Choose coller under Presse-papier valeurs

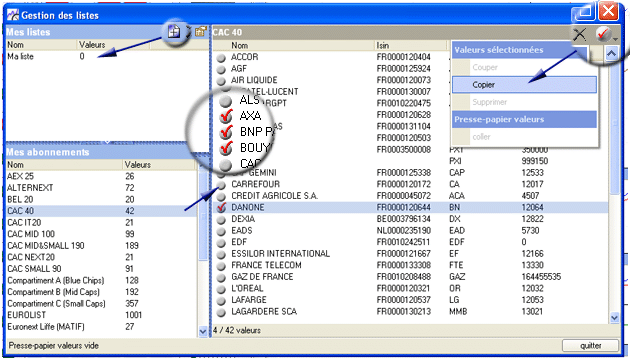pyautogui.click(x=524, y=137)
